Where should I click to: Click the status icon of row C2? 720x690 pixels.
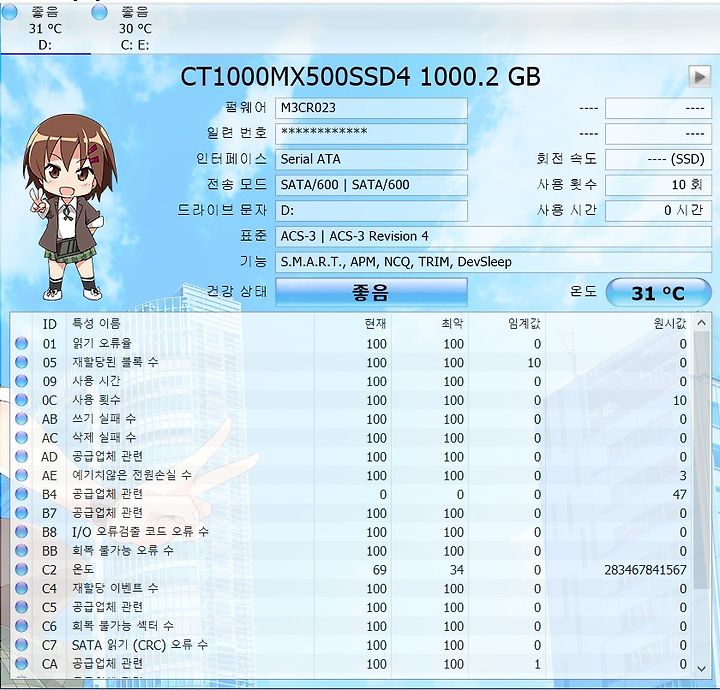[21, 569]
